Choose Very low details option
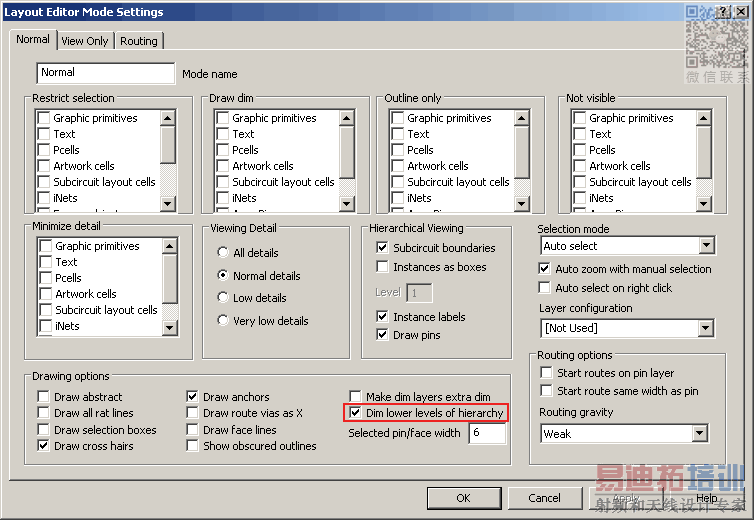754x520 pixels. (x=223, y=320)
